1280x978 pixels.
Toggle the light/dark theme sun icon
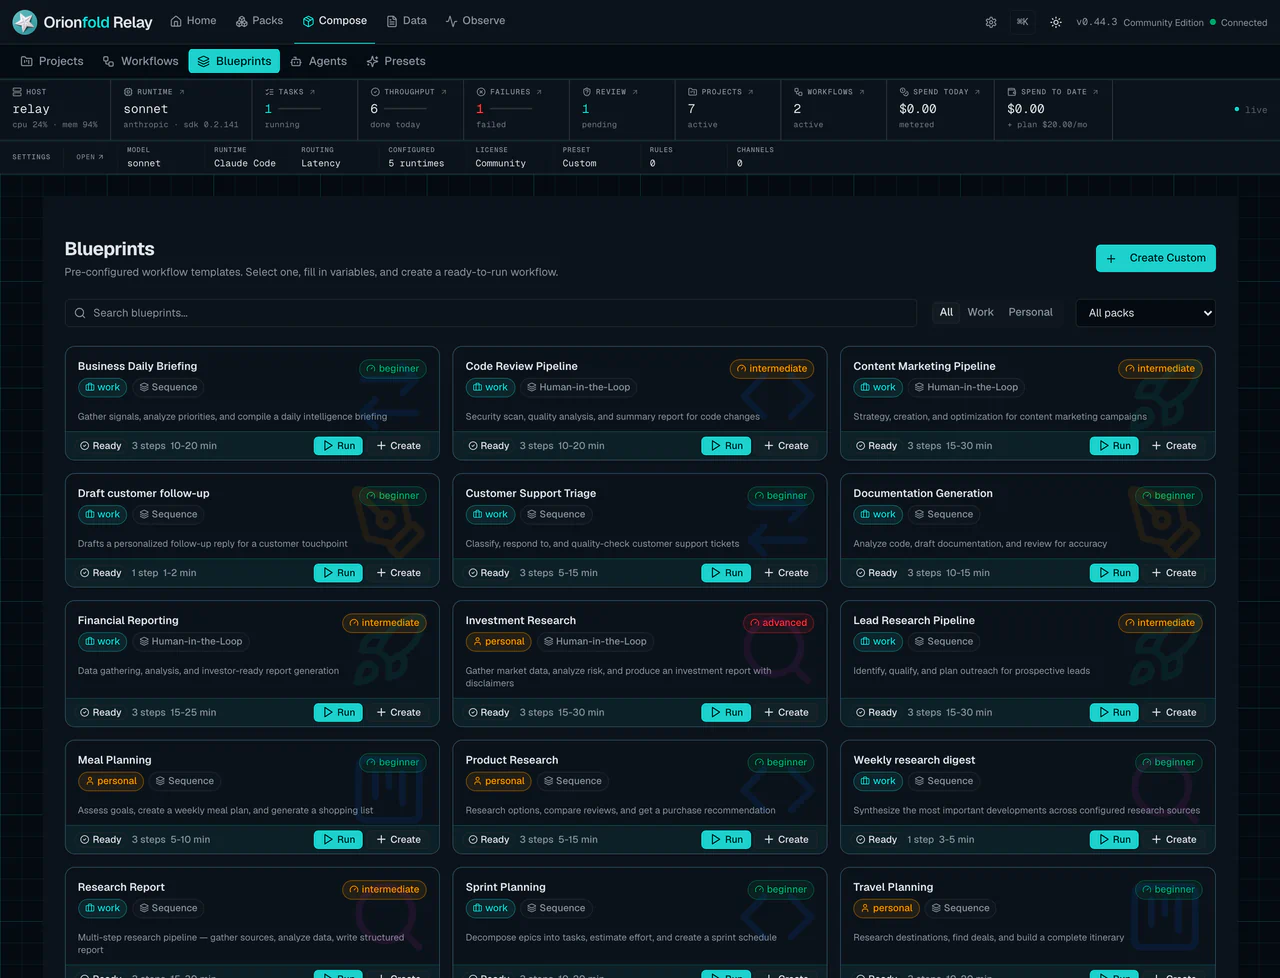[x=1056, y=22]
